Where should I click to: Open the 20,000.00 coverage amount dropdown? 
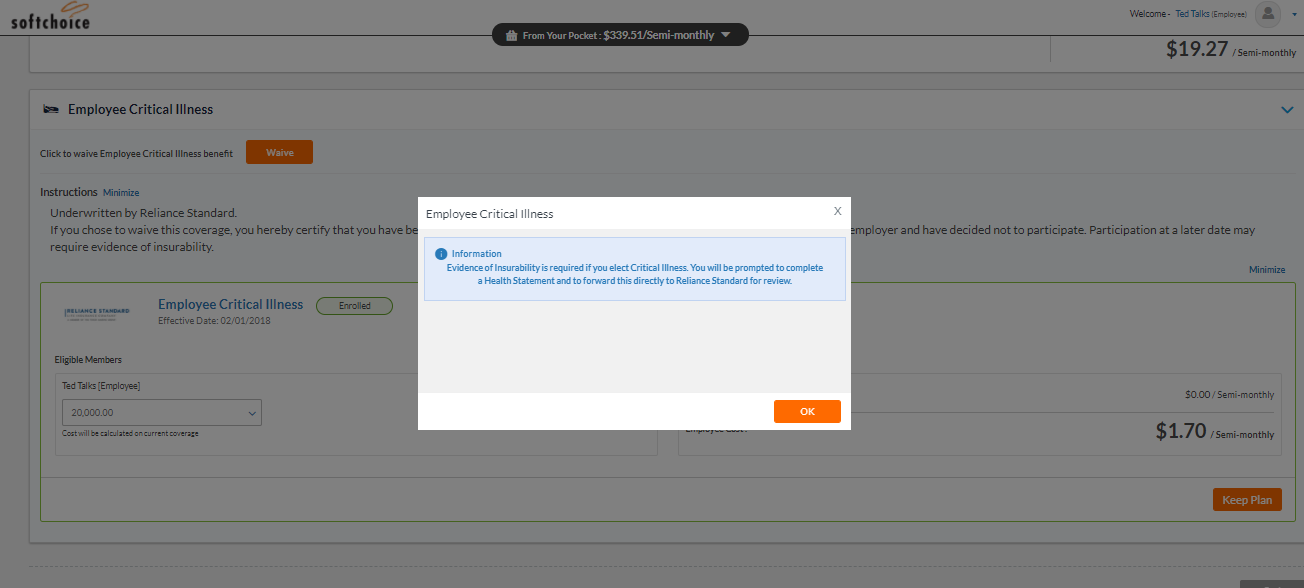tap(161, 412)
